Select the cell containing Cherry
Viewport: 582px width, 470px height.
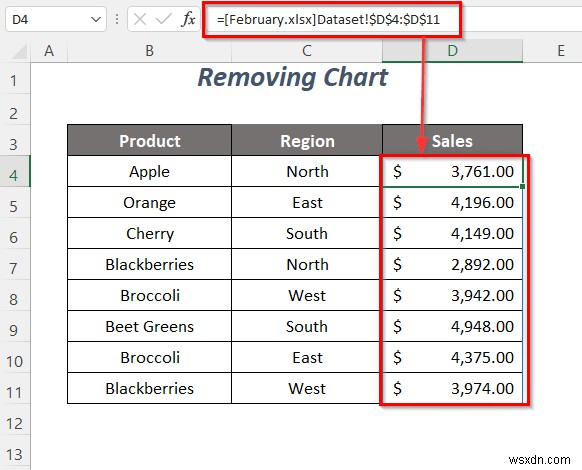(150, 234)
